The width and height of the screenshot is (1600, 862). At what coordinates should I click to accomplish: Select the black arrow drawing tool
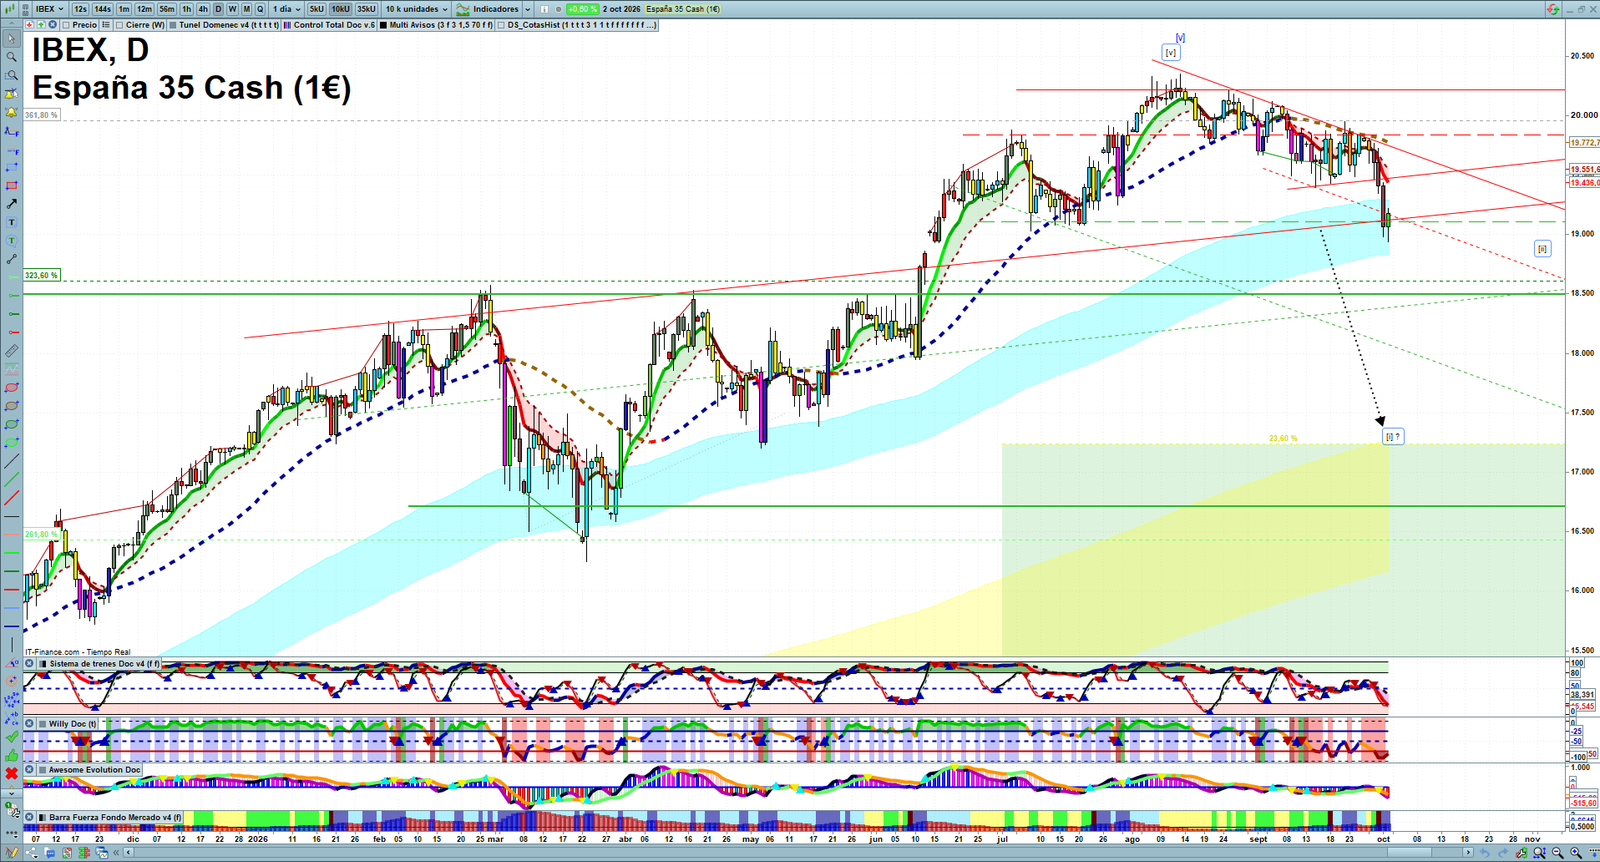(11, 204)
